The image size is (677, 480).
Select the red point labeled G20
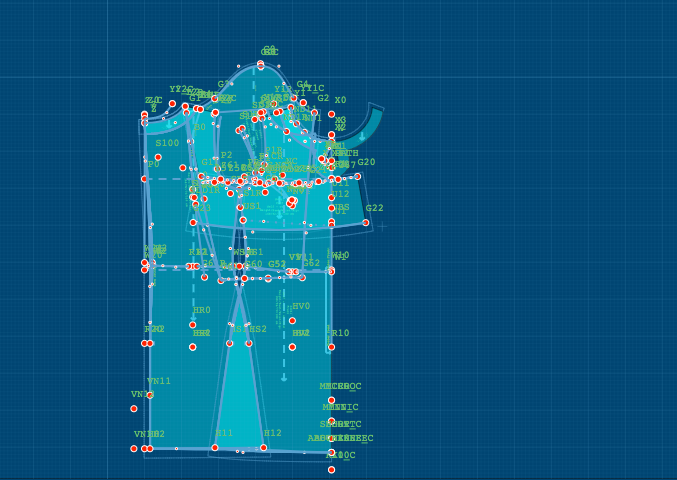pos(358,176)
